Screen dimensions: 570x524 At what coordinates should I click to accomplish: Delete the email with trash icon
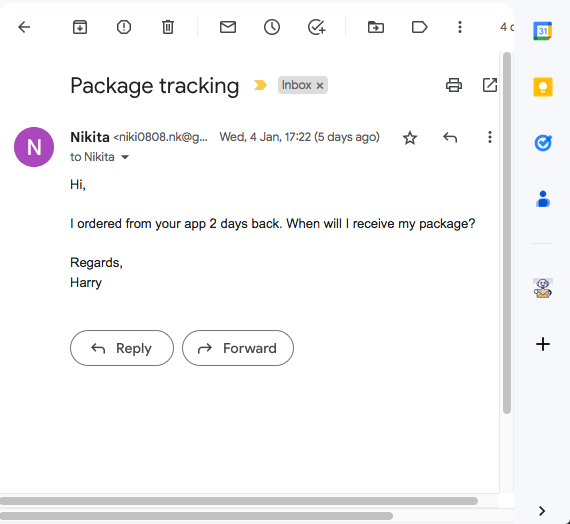pos(168,27)
